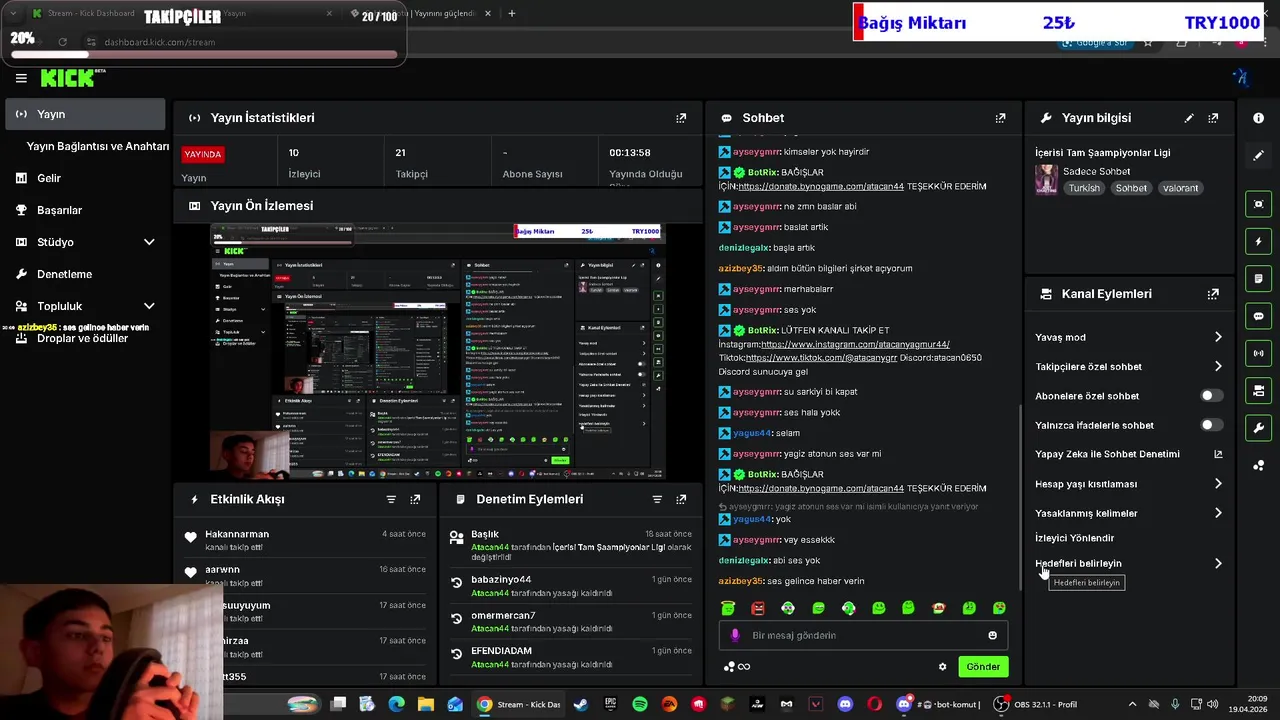This screenshot has height=720, width=1280.
Task: Pop out the Denetim Eylemleri panel
Action: 681,499
